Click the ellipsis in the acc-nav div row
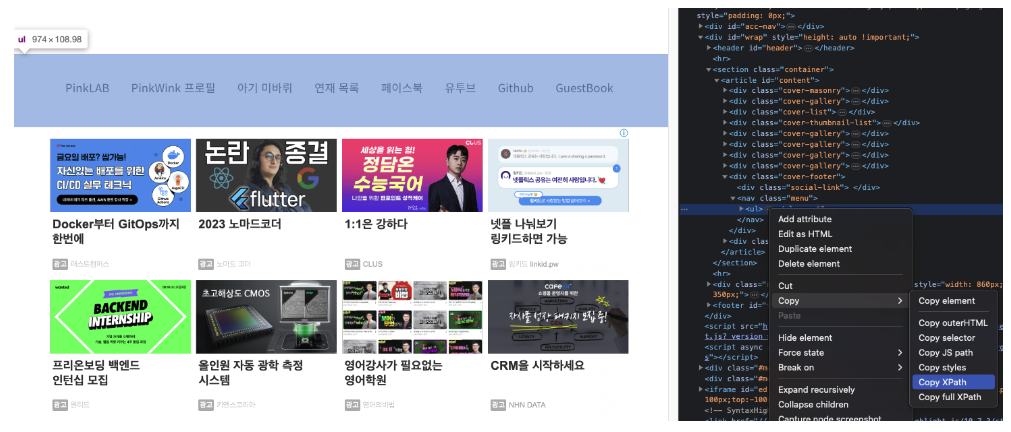This screenshot has width=1011, height=432. 789,26
